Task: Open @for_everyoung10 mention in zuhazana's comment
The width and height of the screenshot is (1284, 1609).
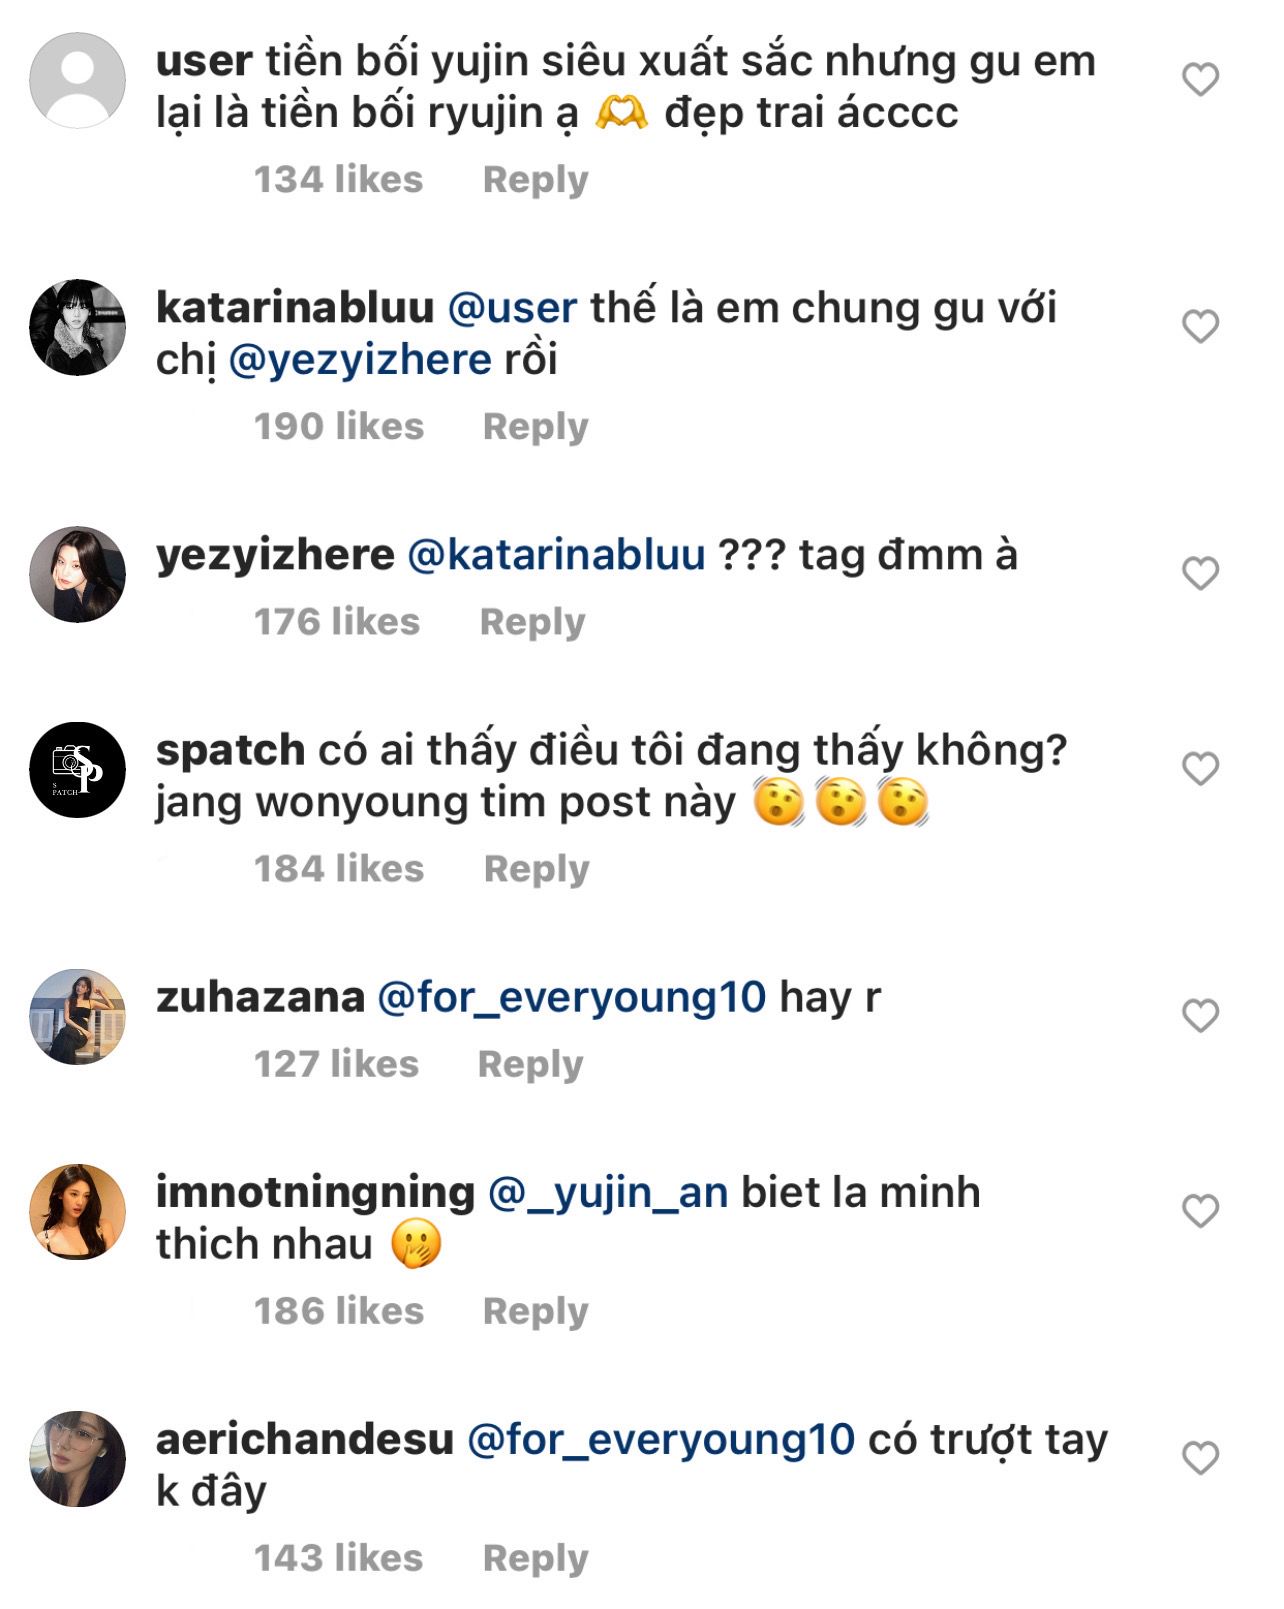Action: pyautogui.click(x=571, y=997)
